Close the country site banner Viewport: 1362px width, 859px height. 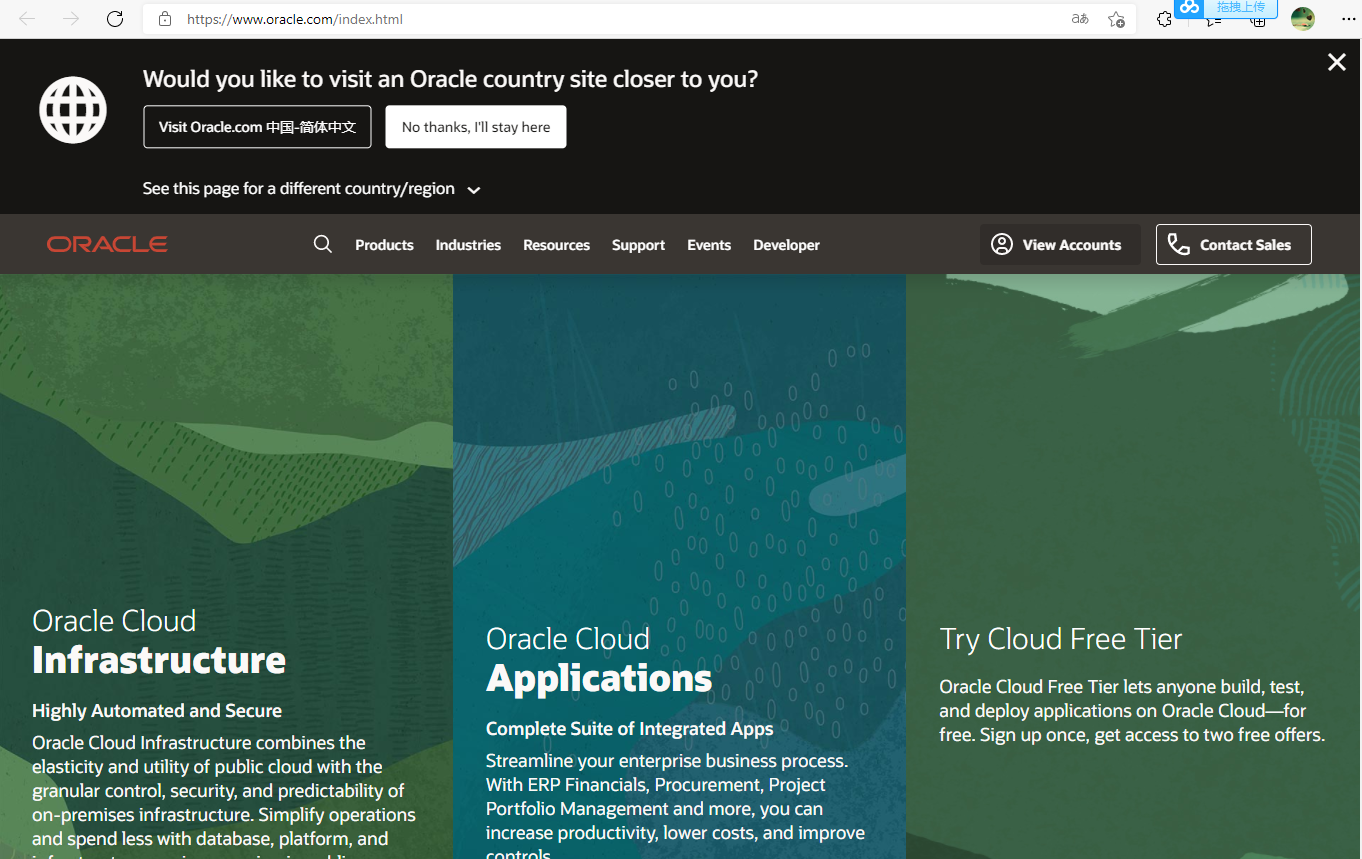click(1336, 62)
